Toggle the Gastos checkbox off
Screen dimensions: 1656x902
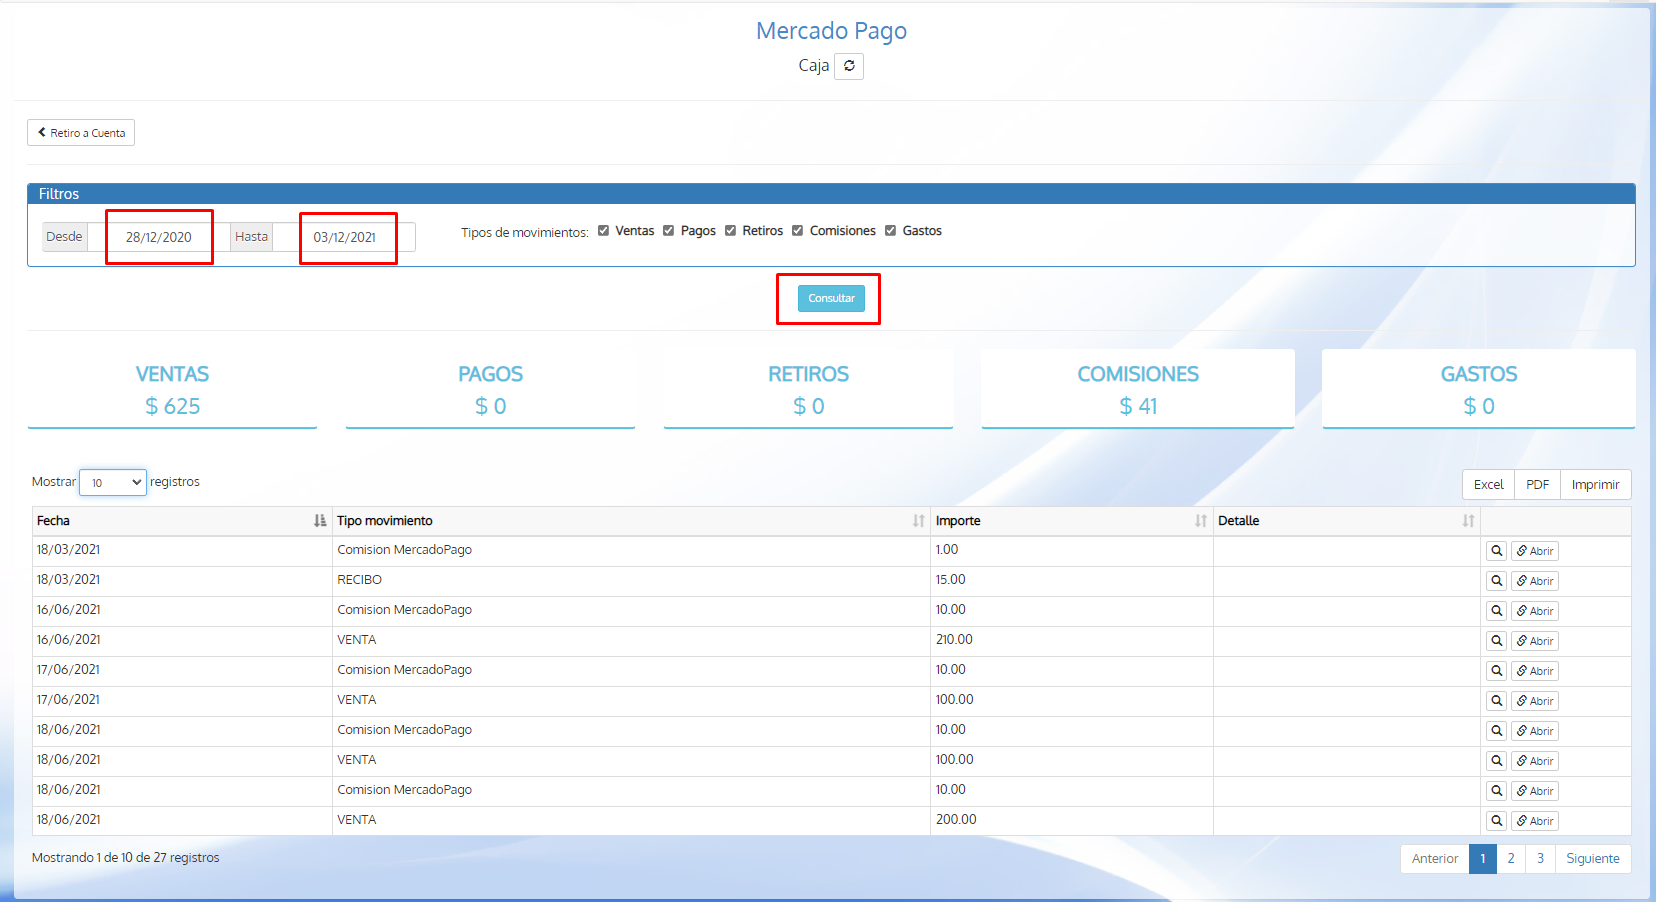coord(890,230)
